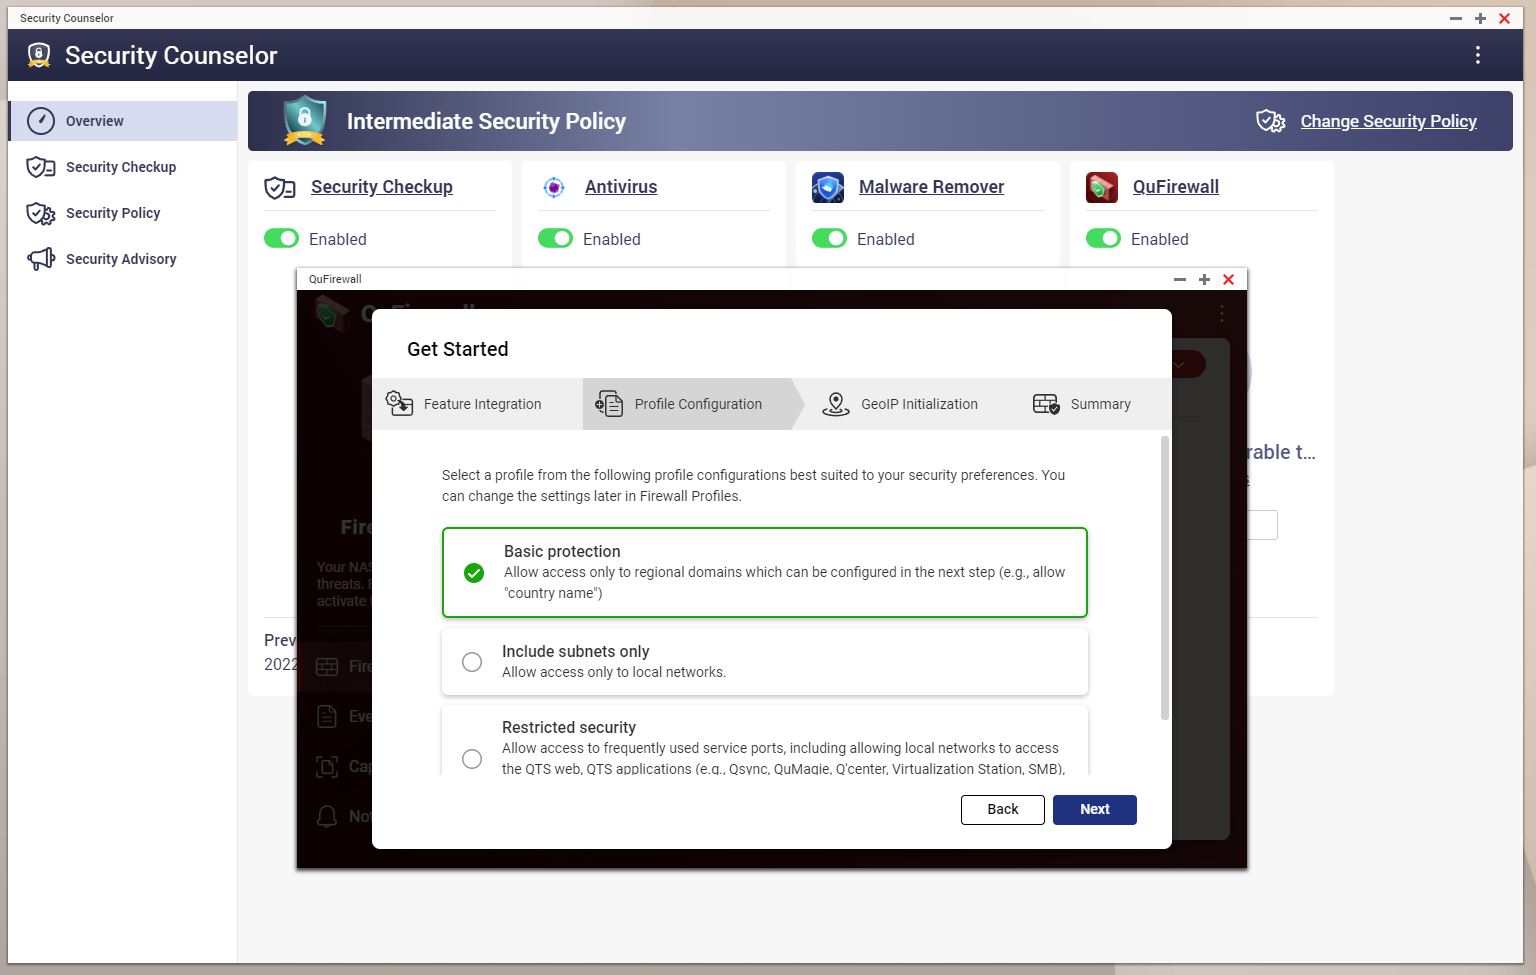
Task: Select the Include subnets only radio button
Action: (472, 662)
